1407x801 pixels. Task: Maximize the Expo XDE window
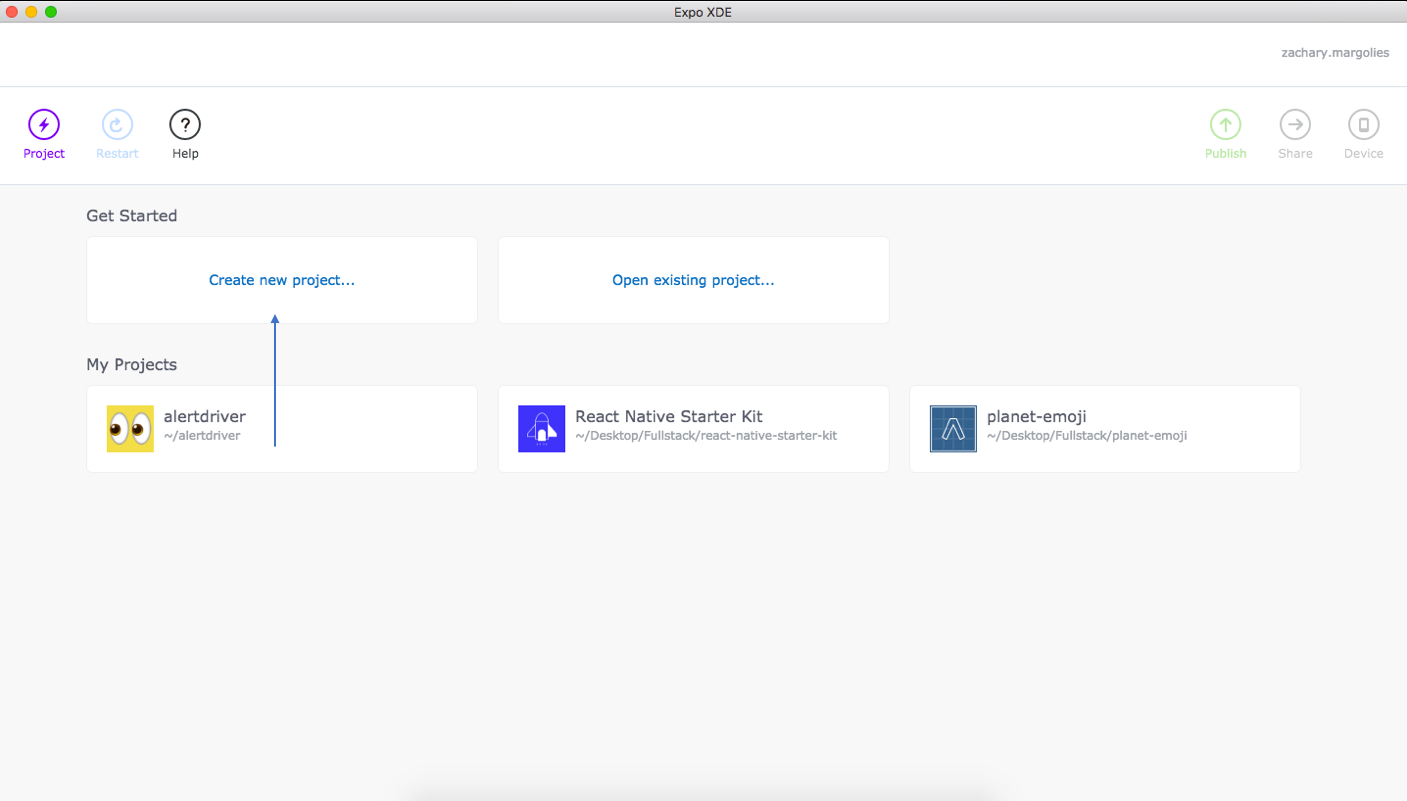pos(51,12)
